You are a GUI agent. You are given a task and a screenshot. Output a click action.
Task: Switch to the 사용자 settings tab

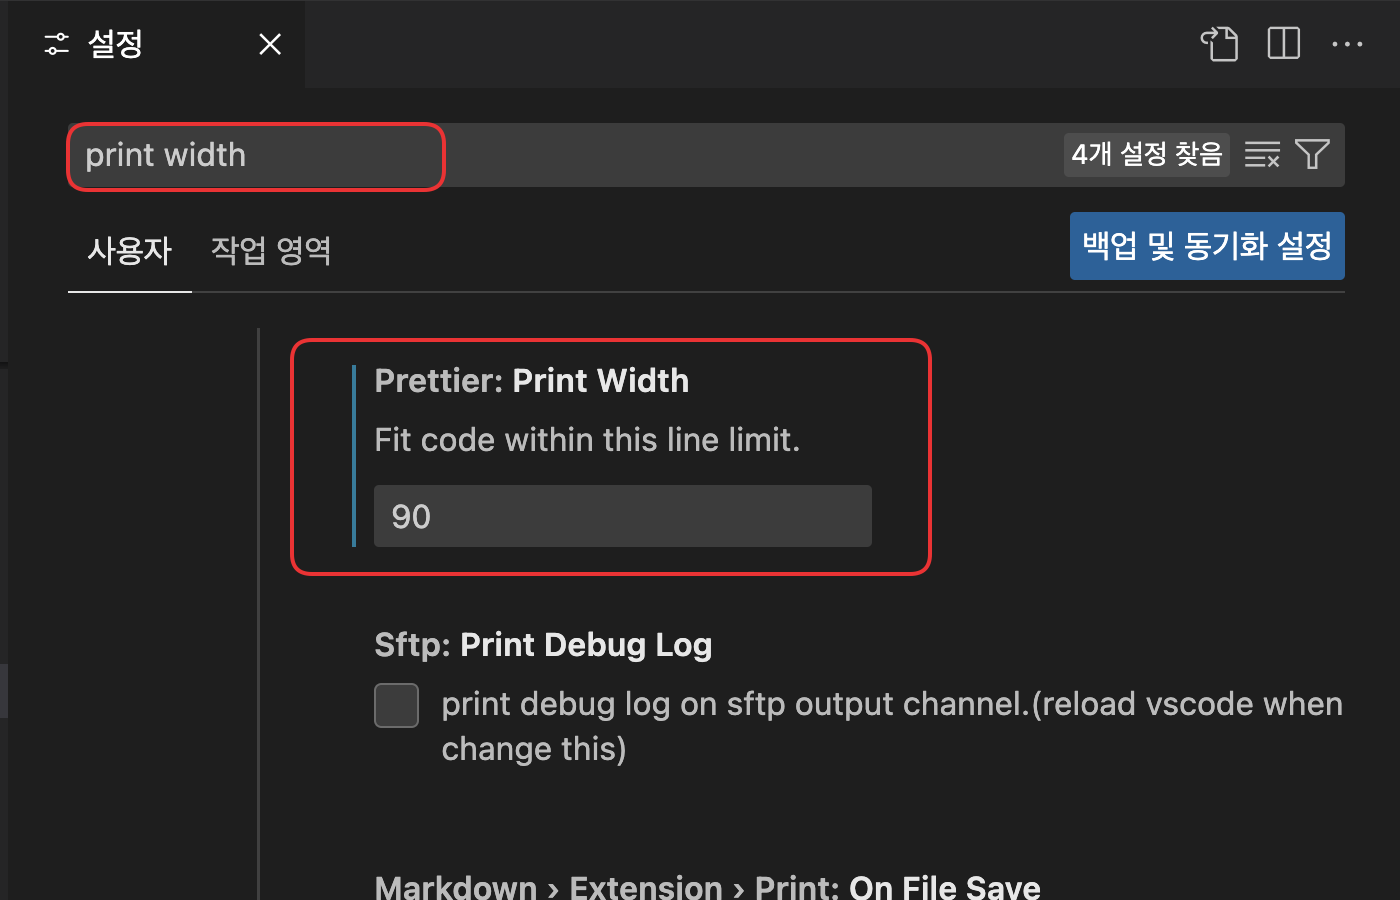click(130, 250)
